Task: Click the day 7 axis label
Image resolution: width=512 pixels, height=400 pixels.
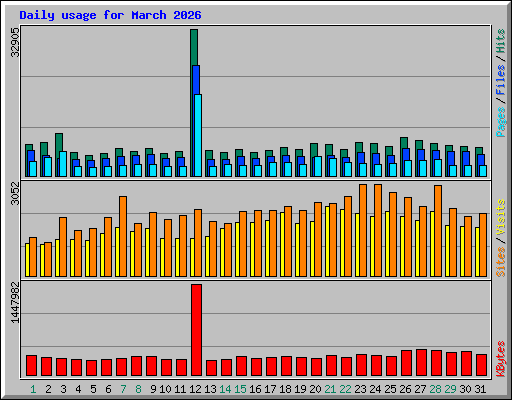Action: pyautogui.click(x=123, y=389)
